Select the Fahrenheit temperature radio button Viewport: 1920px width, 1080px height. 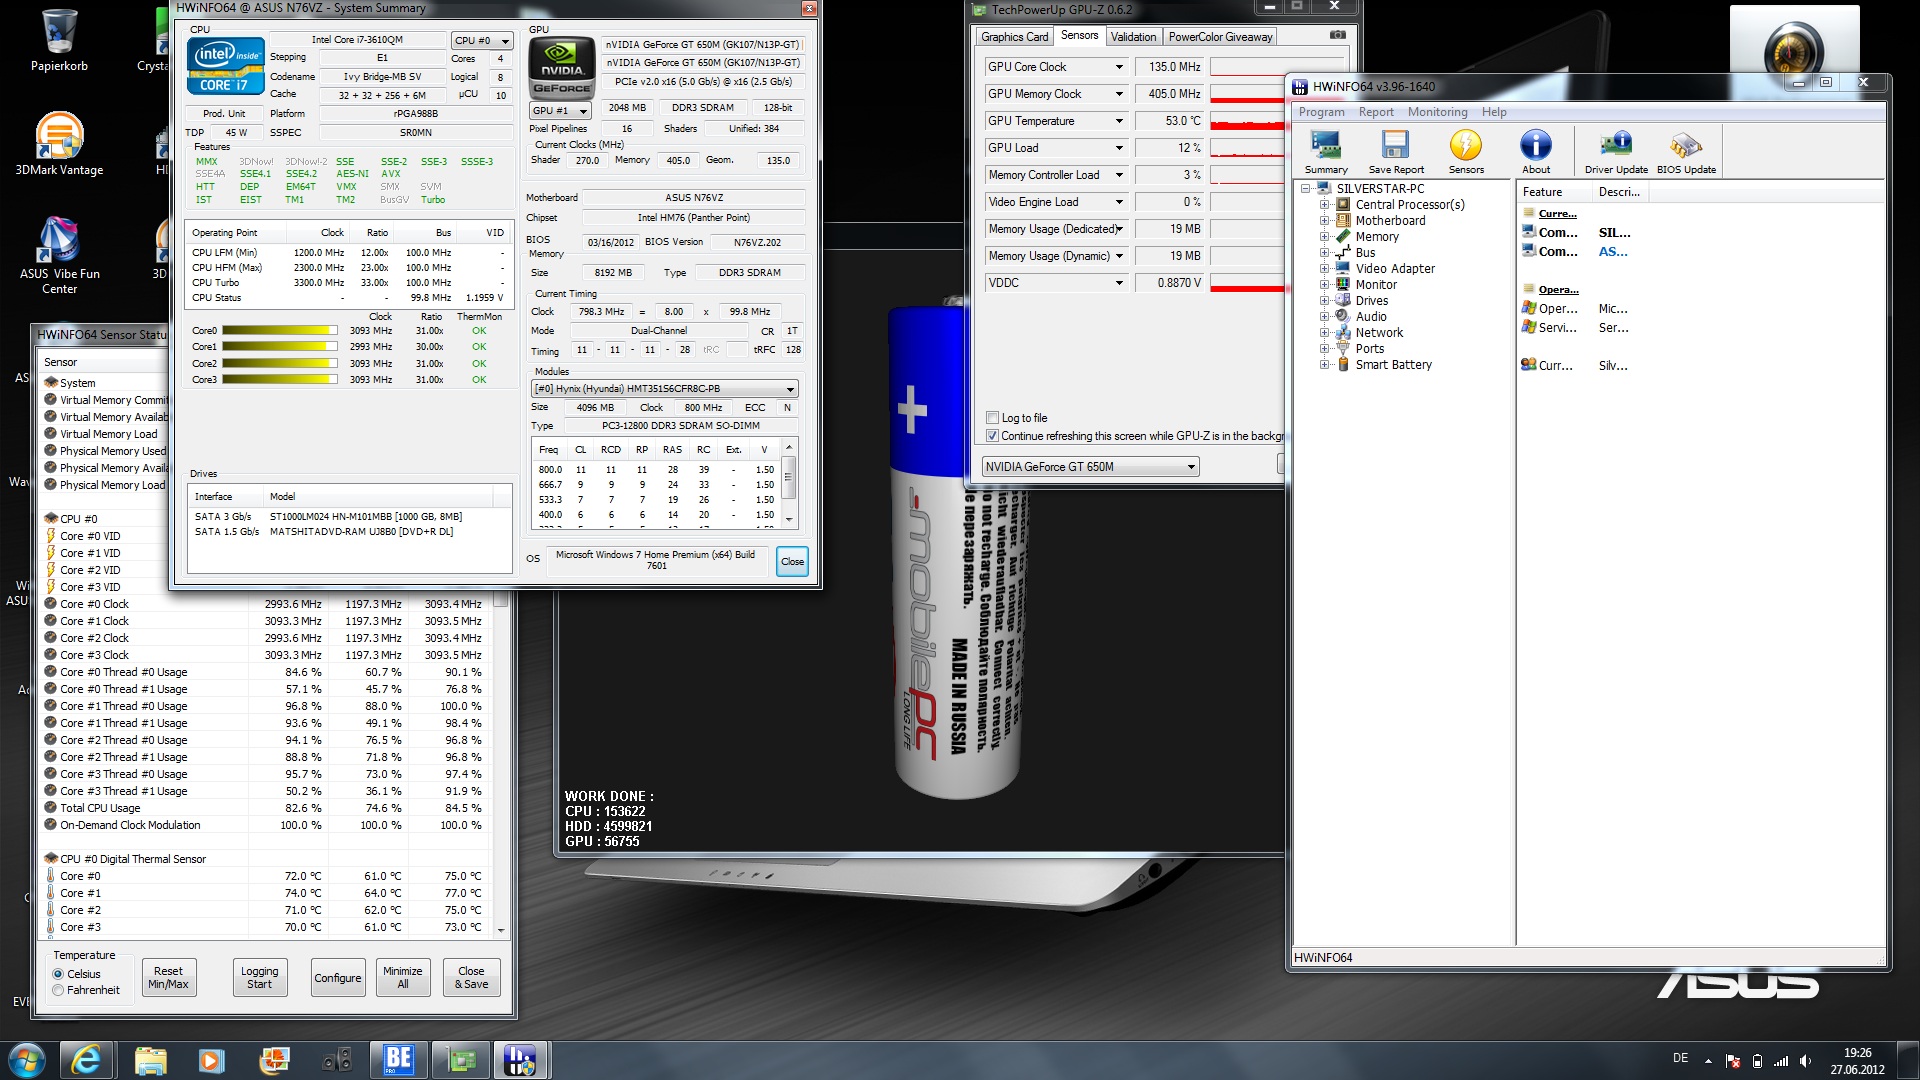tap(58, 990)
